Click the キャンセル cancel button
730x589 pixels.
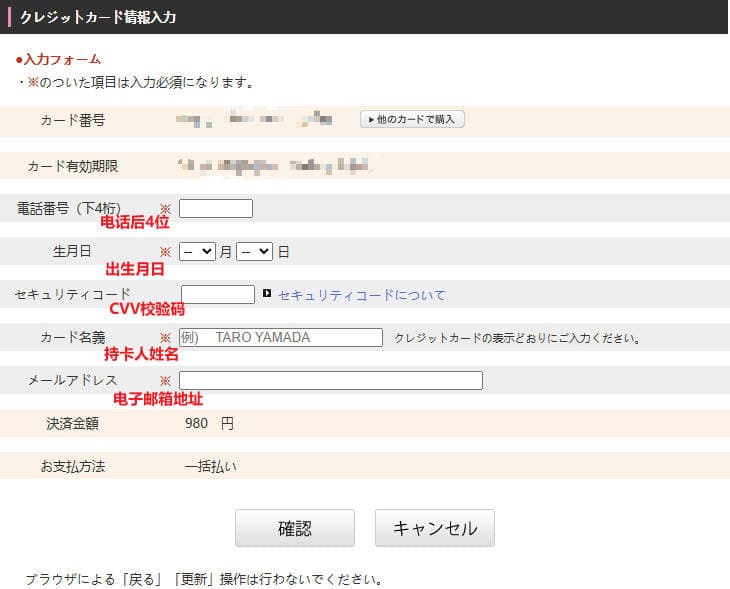[x=435, y=528]
